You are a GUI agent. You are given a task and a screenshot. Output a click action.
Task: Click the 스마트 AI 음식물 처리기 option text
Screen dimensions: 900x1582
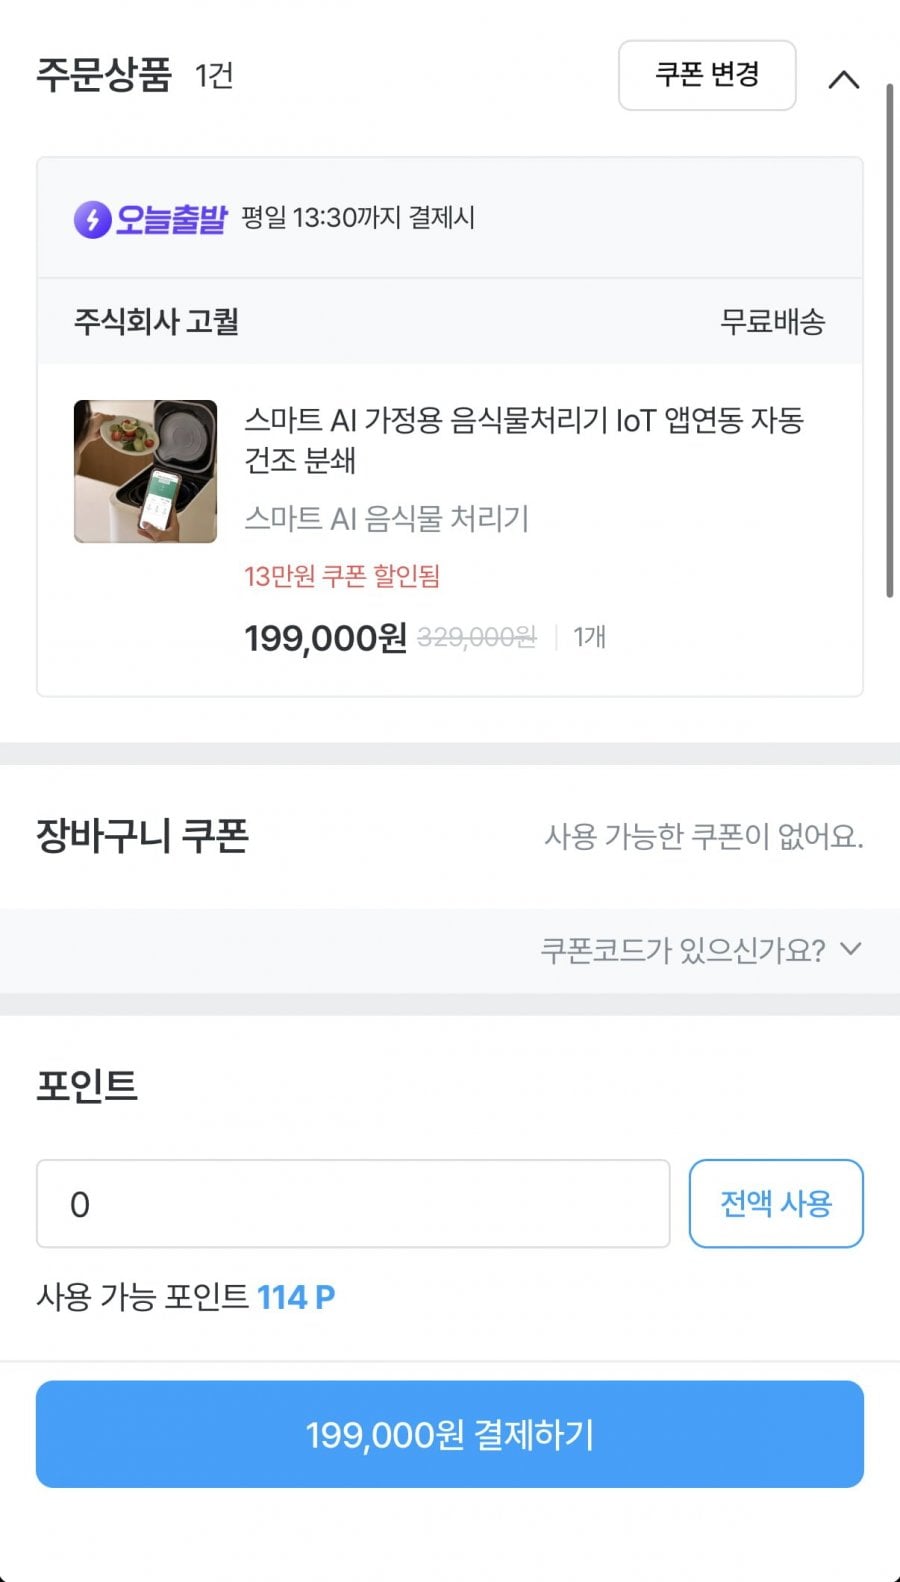tap(386, 518)
